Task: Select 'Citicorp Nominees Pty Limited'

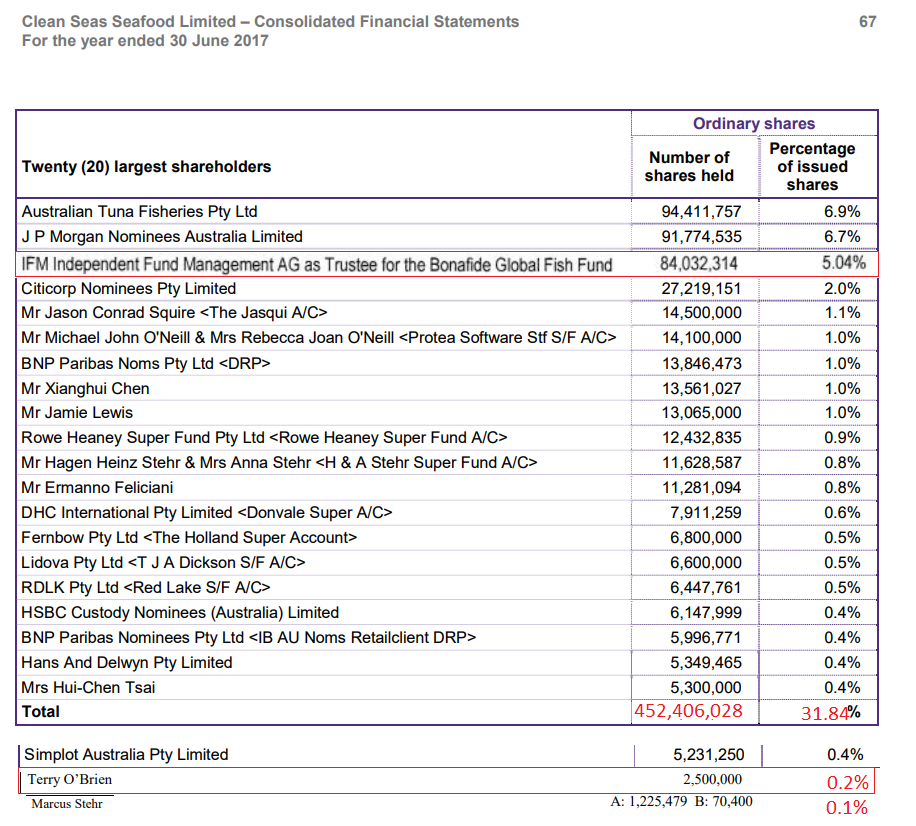Action: click(129, 289)
